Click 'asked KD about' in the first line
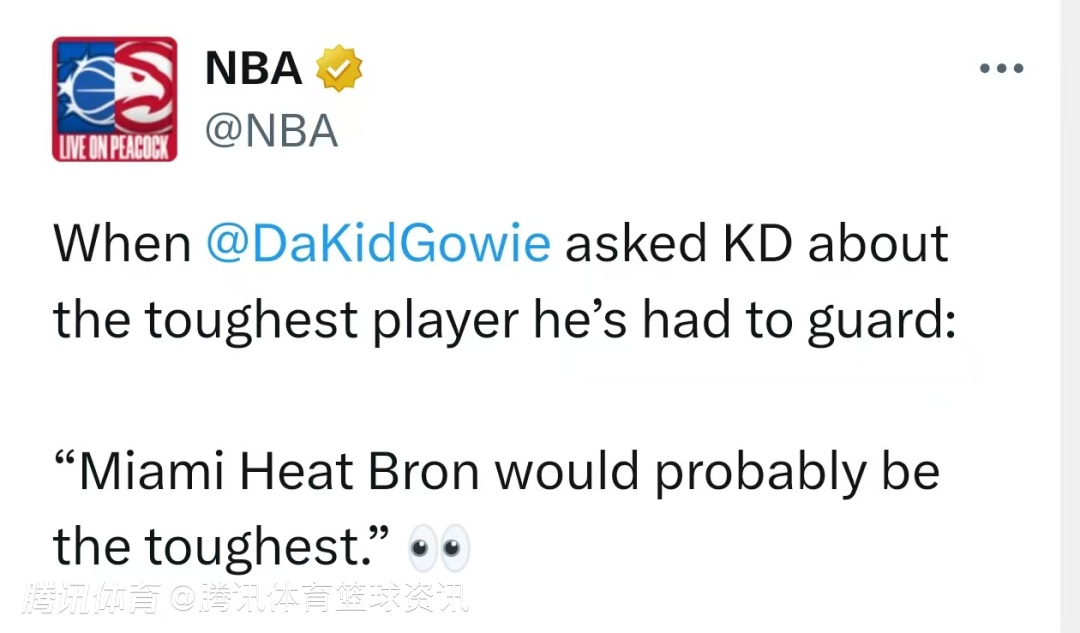 [x=756, y=244]
